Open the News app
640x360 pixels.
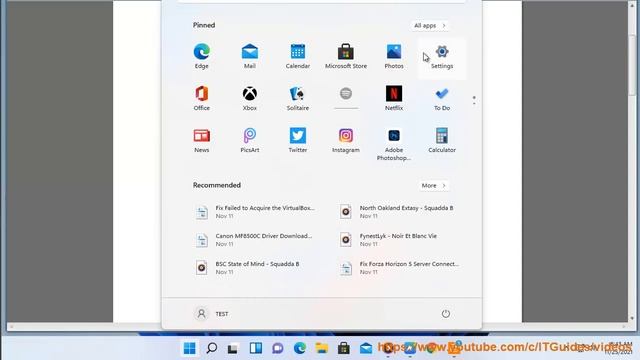(202, 140)
